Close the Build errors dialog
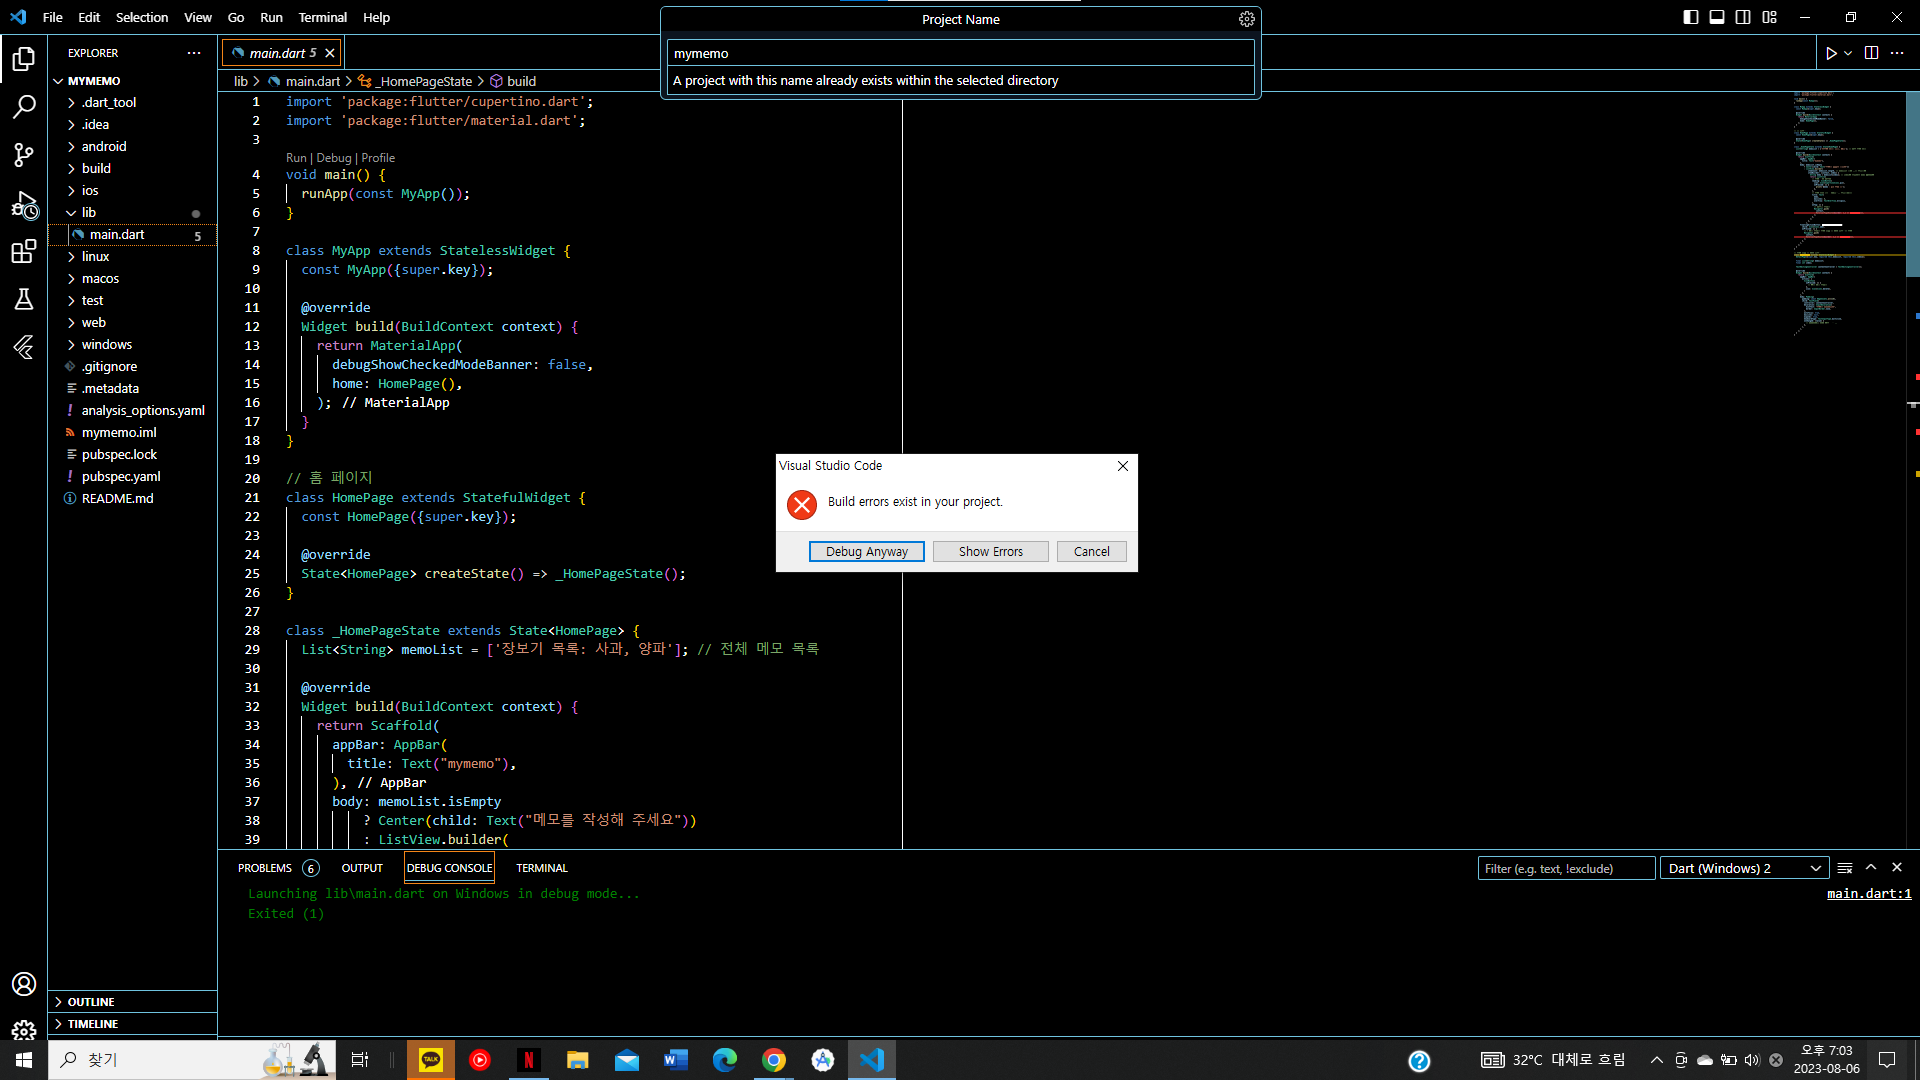 pyautogui.click(x=1123, y=466)
